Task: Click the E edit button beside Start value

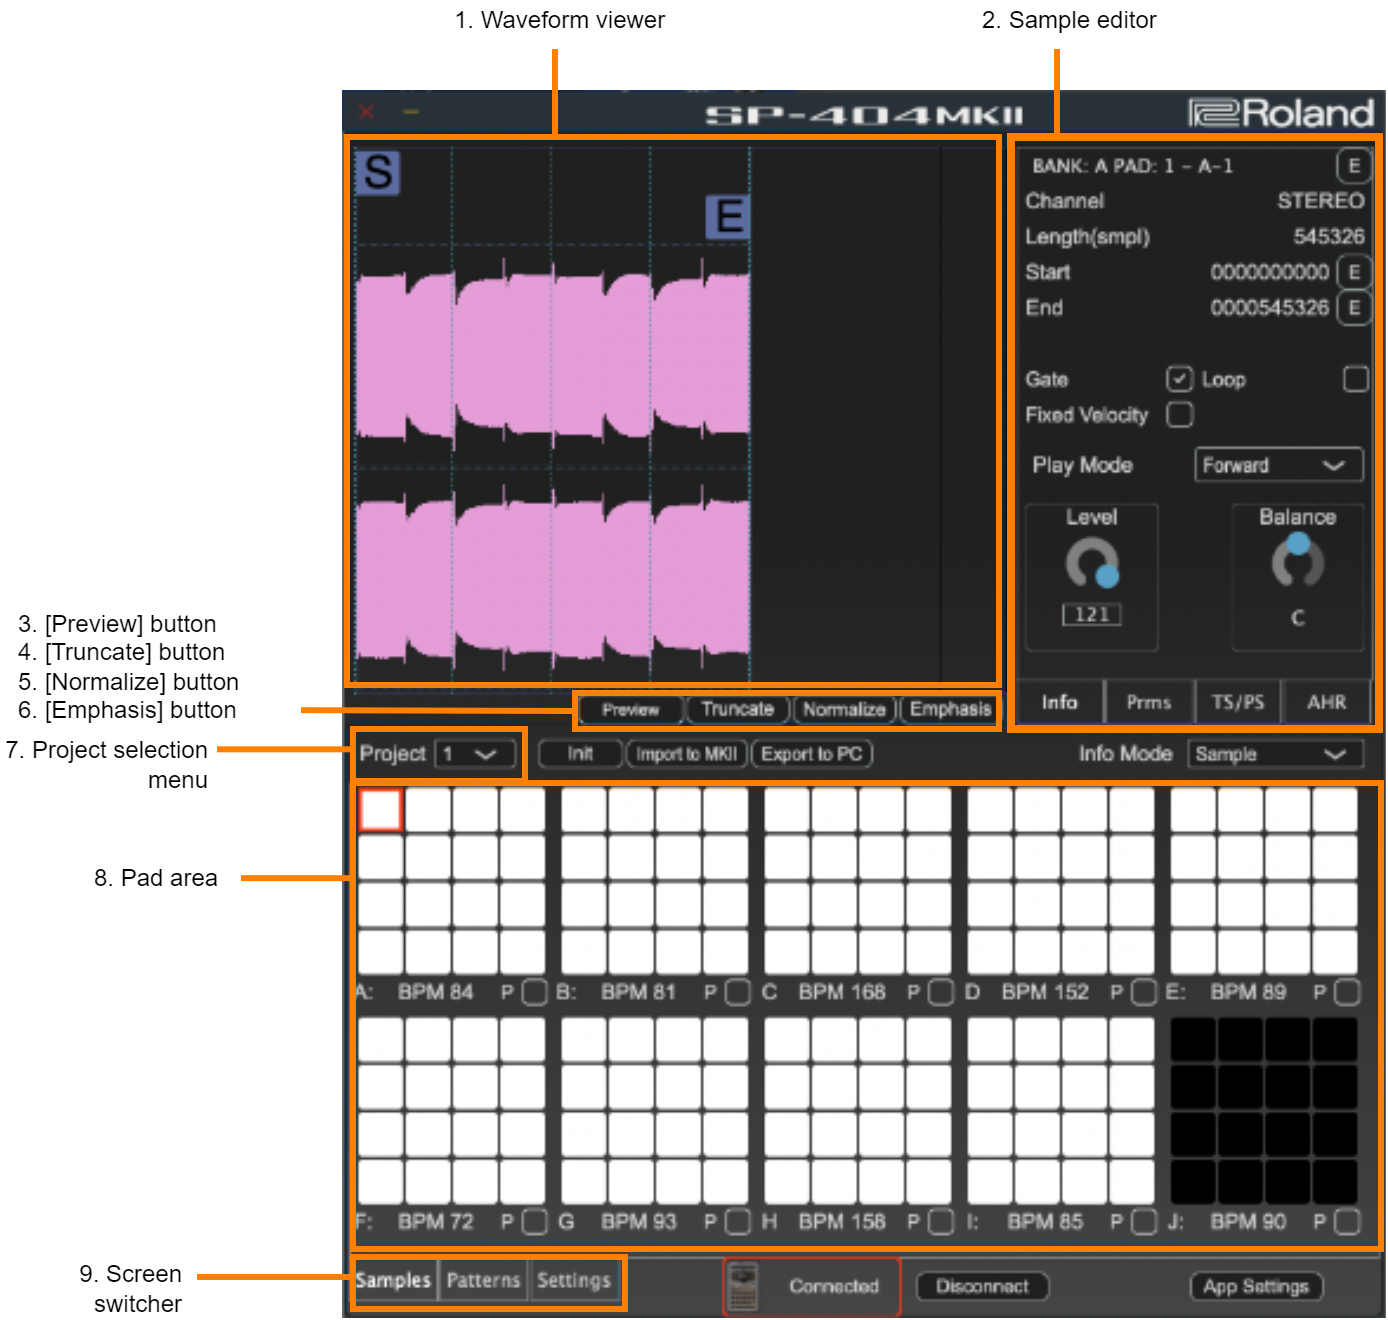Action: (1353, 272)
